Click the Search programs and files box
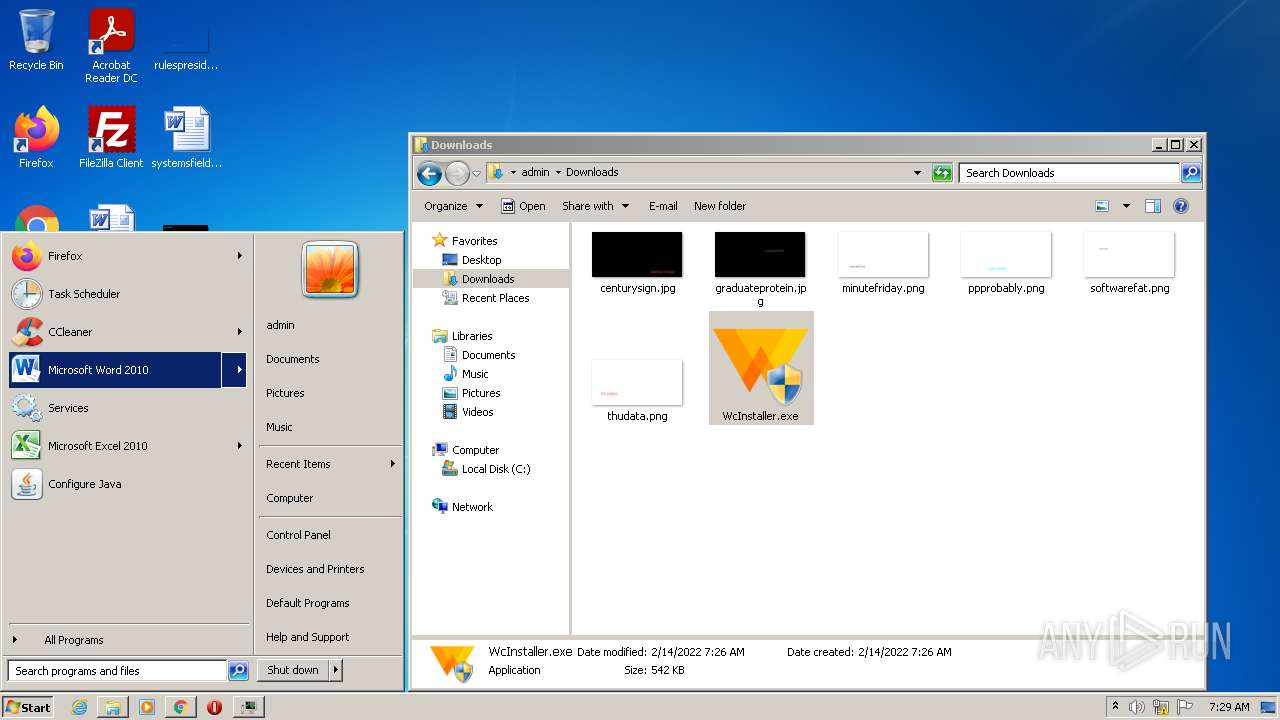This screenshot has width=1280, height=720. pos(116,671)
